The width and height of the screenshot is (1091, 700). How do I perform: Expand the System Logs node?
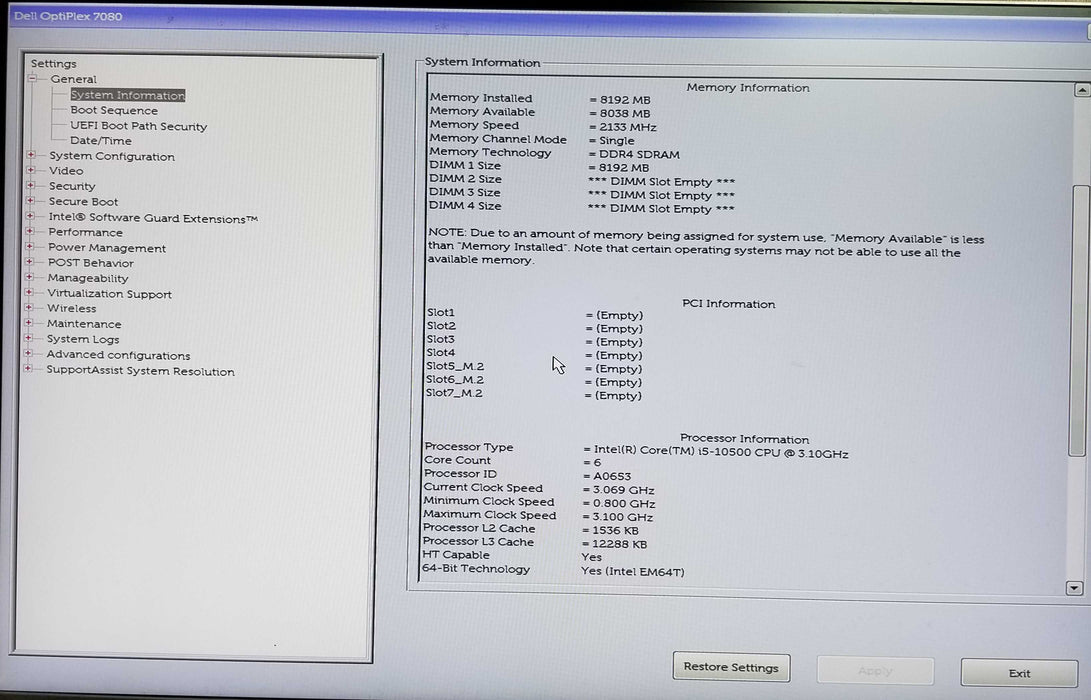coord(29,338)
